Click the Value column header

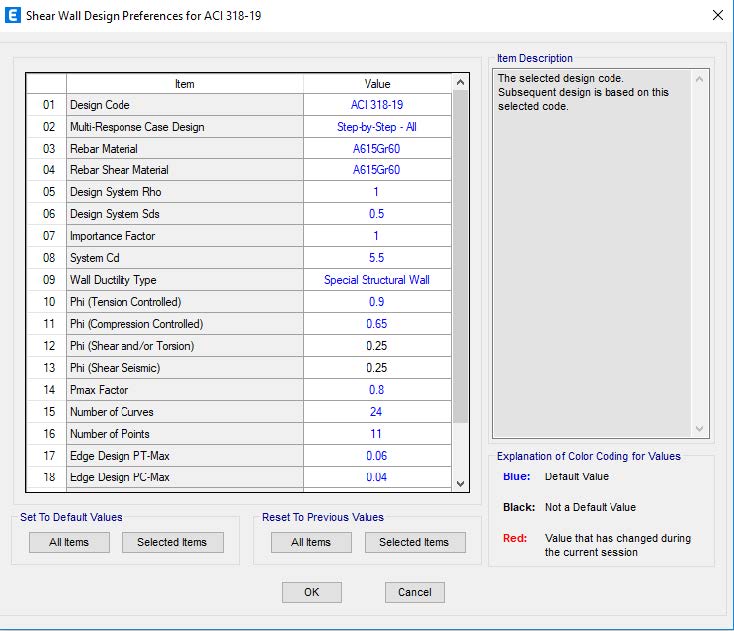pyautogui.click(x=377, y=84)
